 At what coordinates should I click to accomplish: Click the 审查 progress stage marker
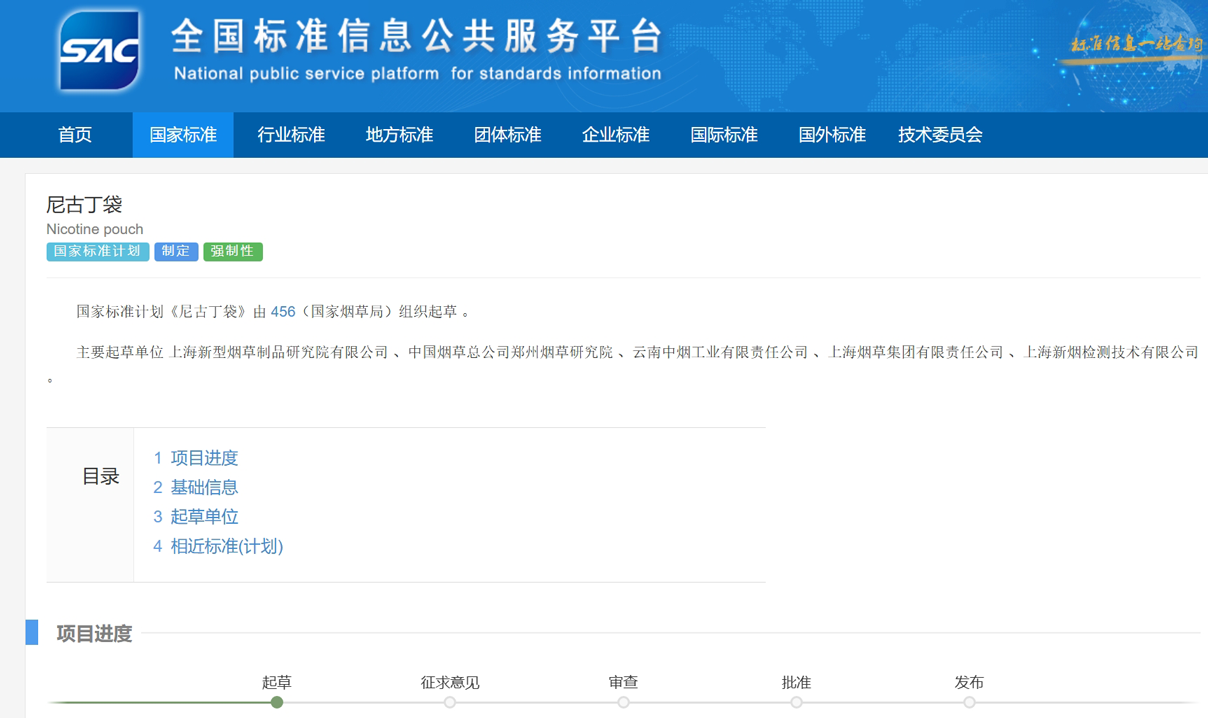click(623, 702)
